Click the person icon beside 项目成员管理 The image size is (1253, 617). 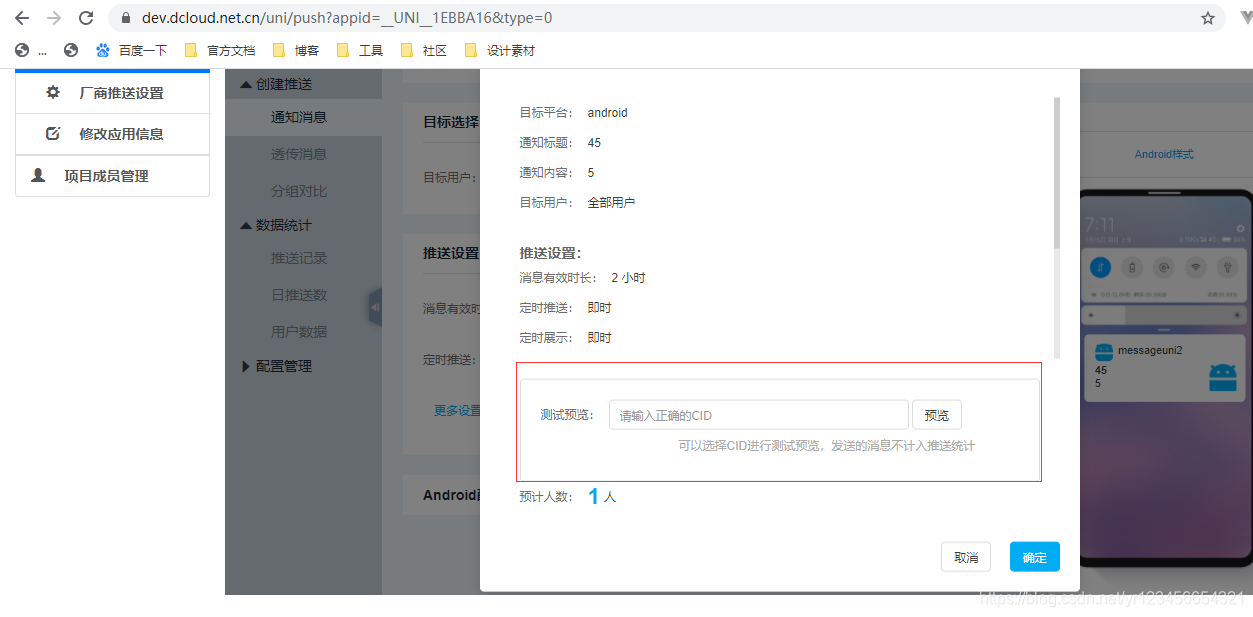38,175
